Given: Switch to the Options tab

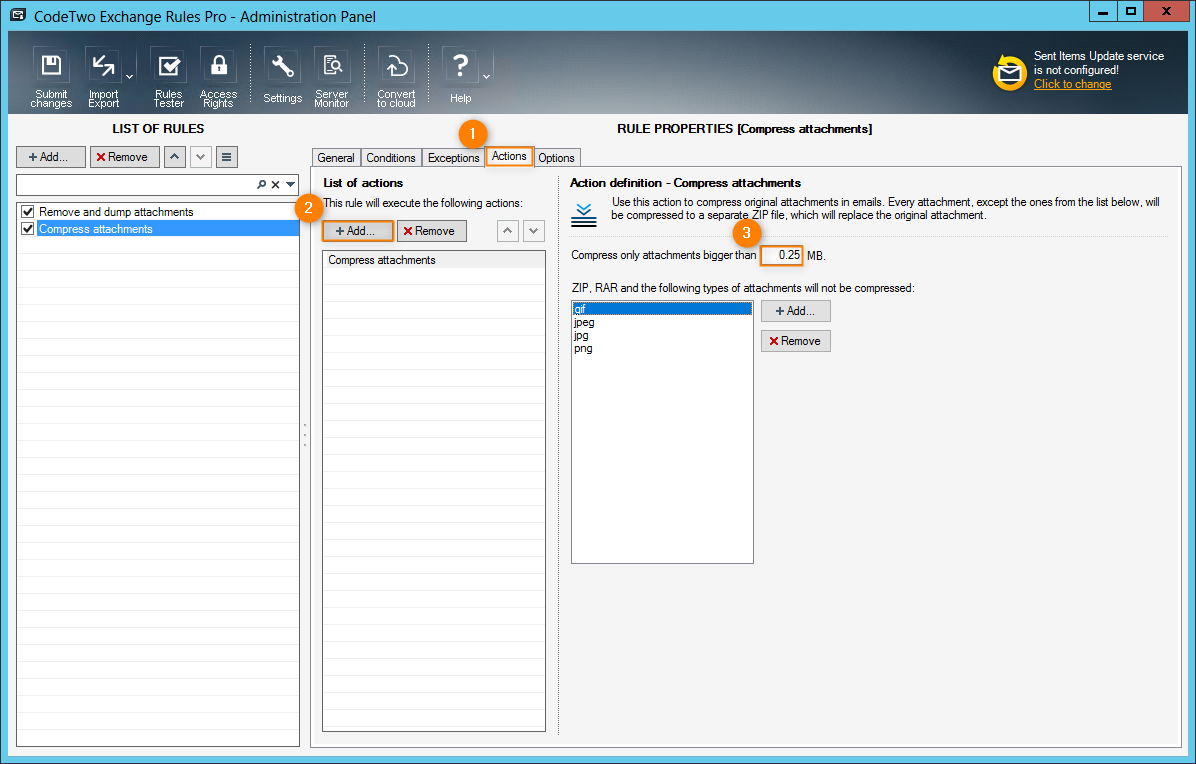Looking at the screenshot, I should (556, 158).
